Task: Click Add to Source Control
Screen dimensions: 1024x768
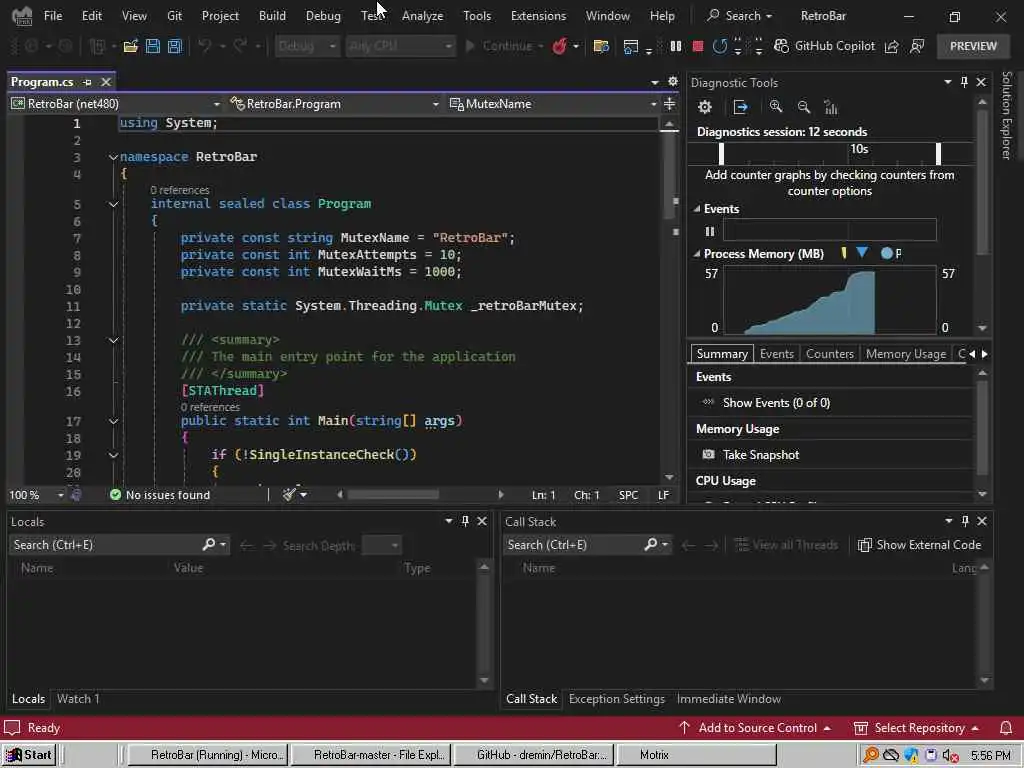Action: [754, 728]
